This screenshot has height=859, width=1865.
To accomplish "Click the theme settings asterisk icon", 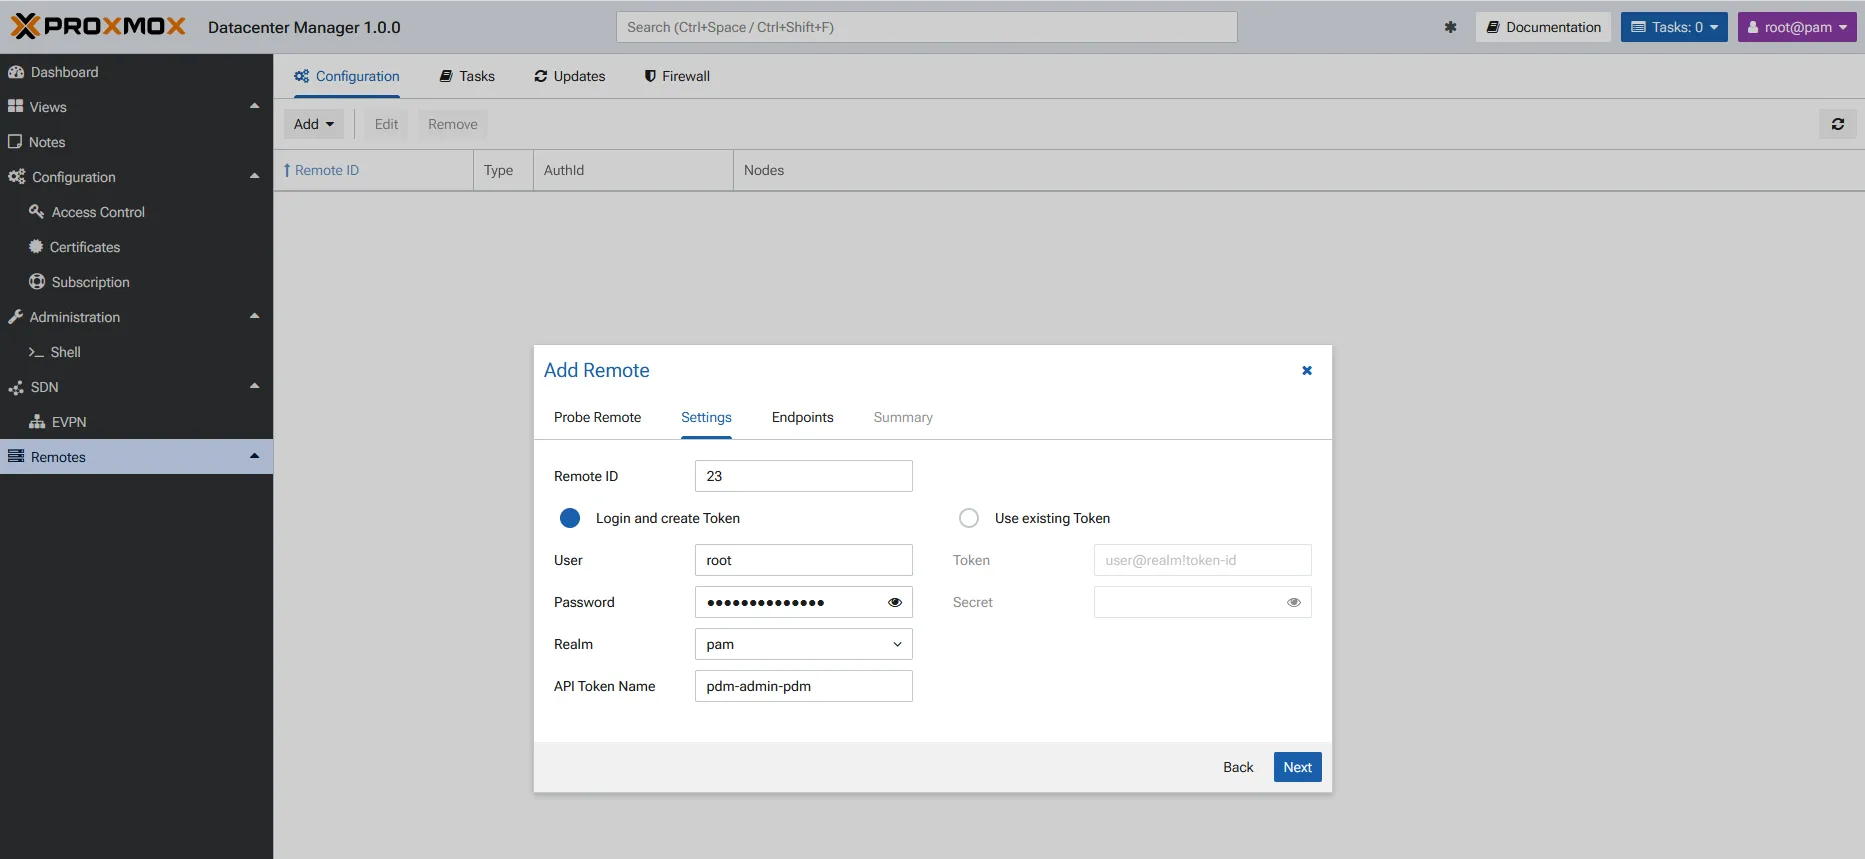I will click(x=1450, y=27).
